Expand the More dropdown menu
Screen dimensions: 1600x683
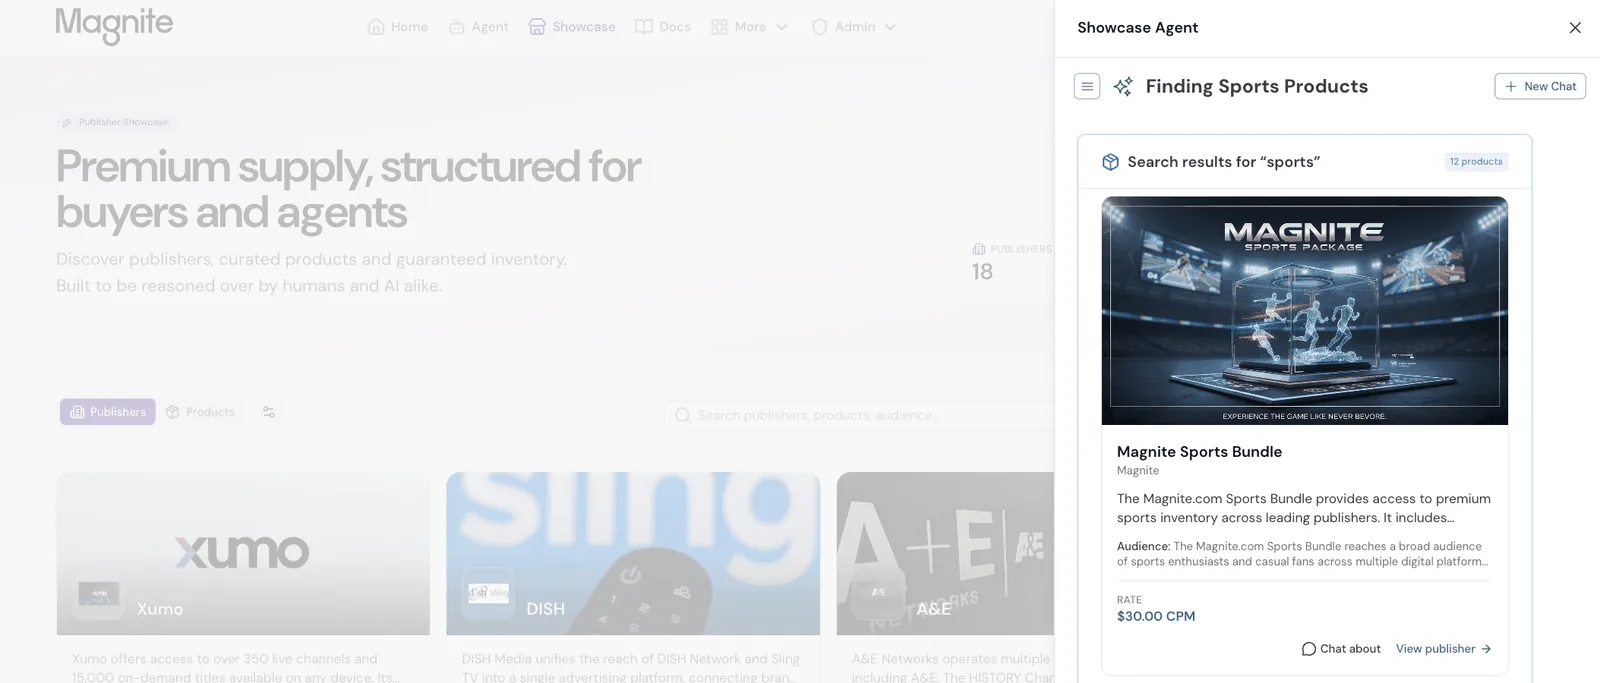[749, 27]
